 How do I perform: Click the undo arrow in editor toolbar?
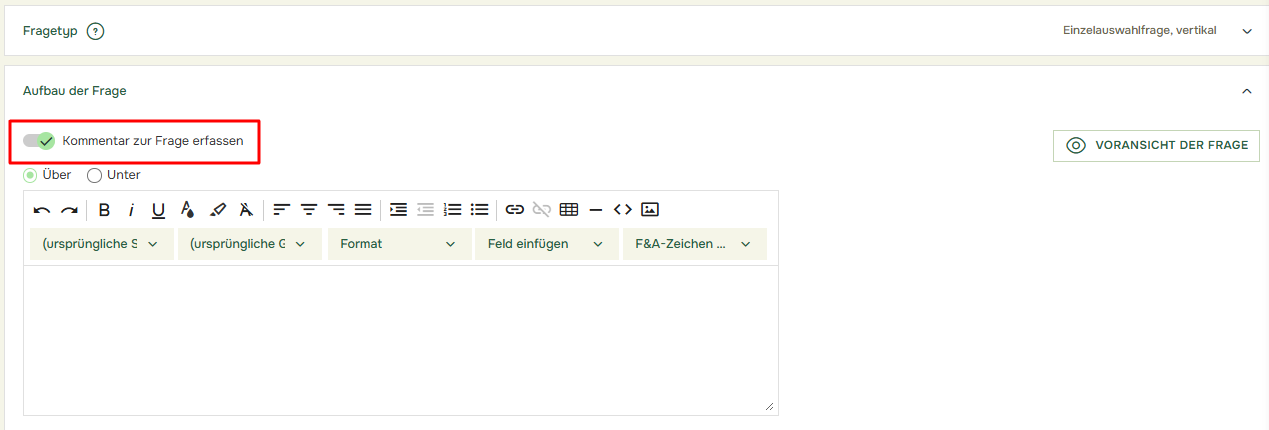pos(42,210)
